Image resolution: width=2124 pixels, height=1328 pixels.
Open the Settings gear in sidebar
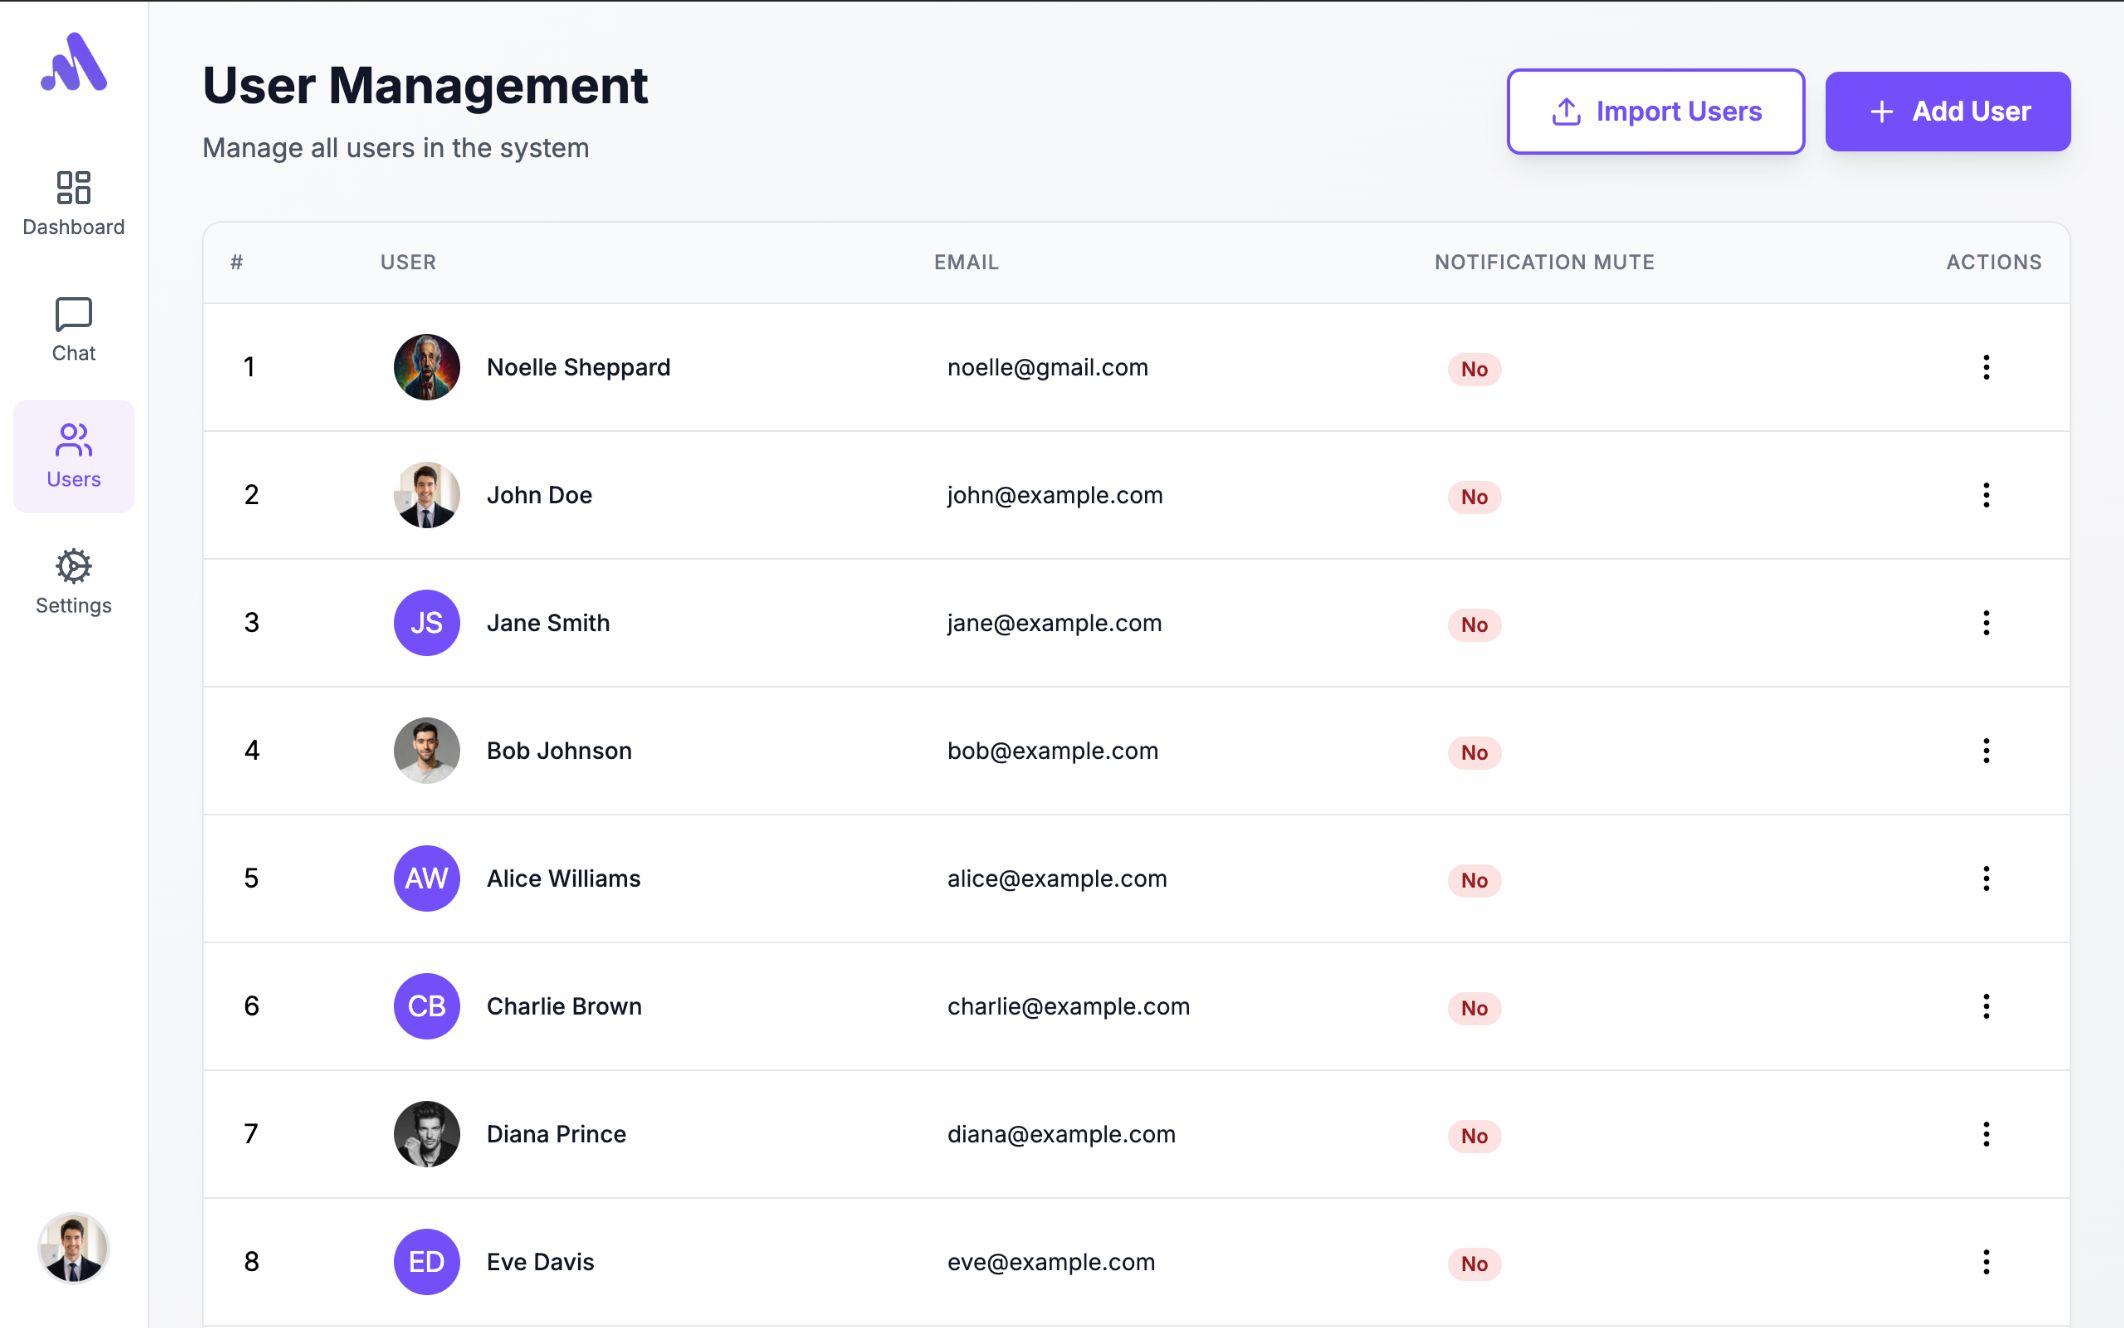point(73,582)
